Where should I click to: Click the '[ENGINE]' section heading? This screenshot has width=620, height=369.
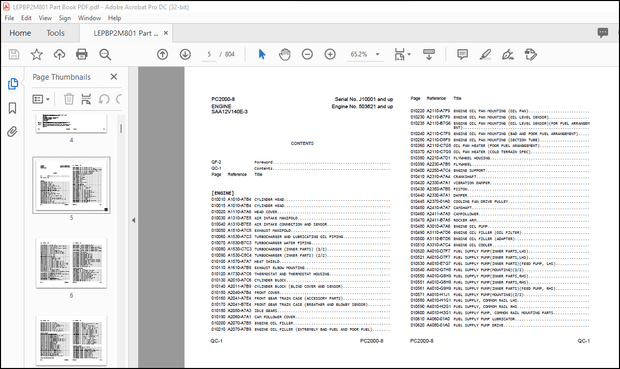point(223,193)
